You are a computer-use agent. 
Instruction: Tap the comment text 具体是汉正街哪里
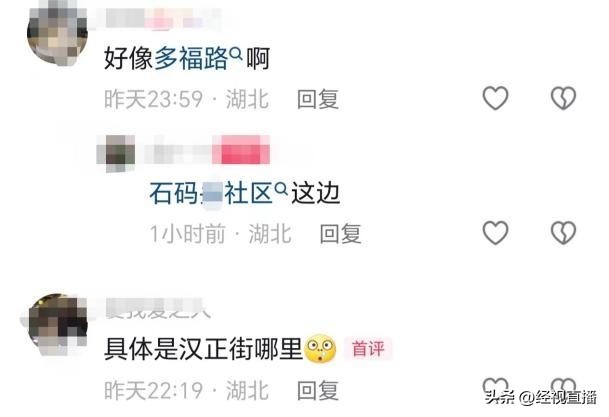tap(203, 349)
